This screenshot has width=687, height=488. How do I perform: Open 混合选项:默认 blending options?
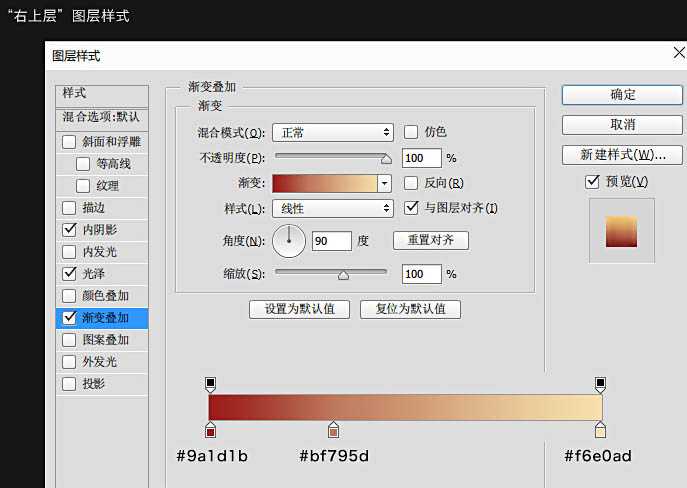[x=101, y=117]
